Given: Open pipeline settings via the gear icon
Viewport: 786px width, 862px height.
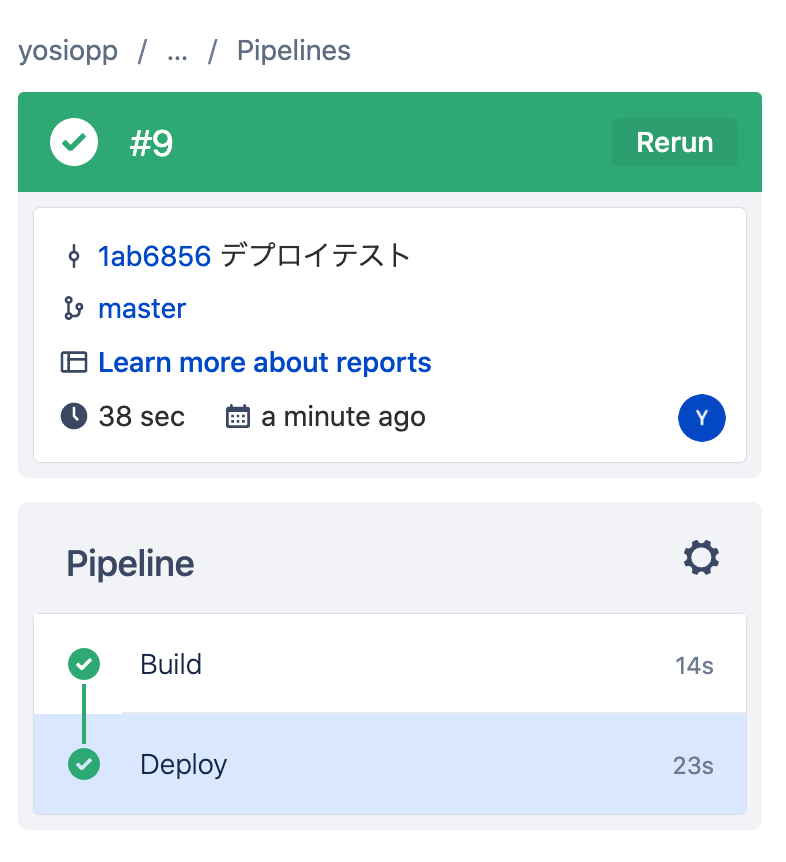Looking at the screenshot, I should tap(701, 558).
